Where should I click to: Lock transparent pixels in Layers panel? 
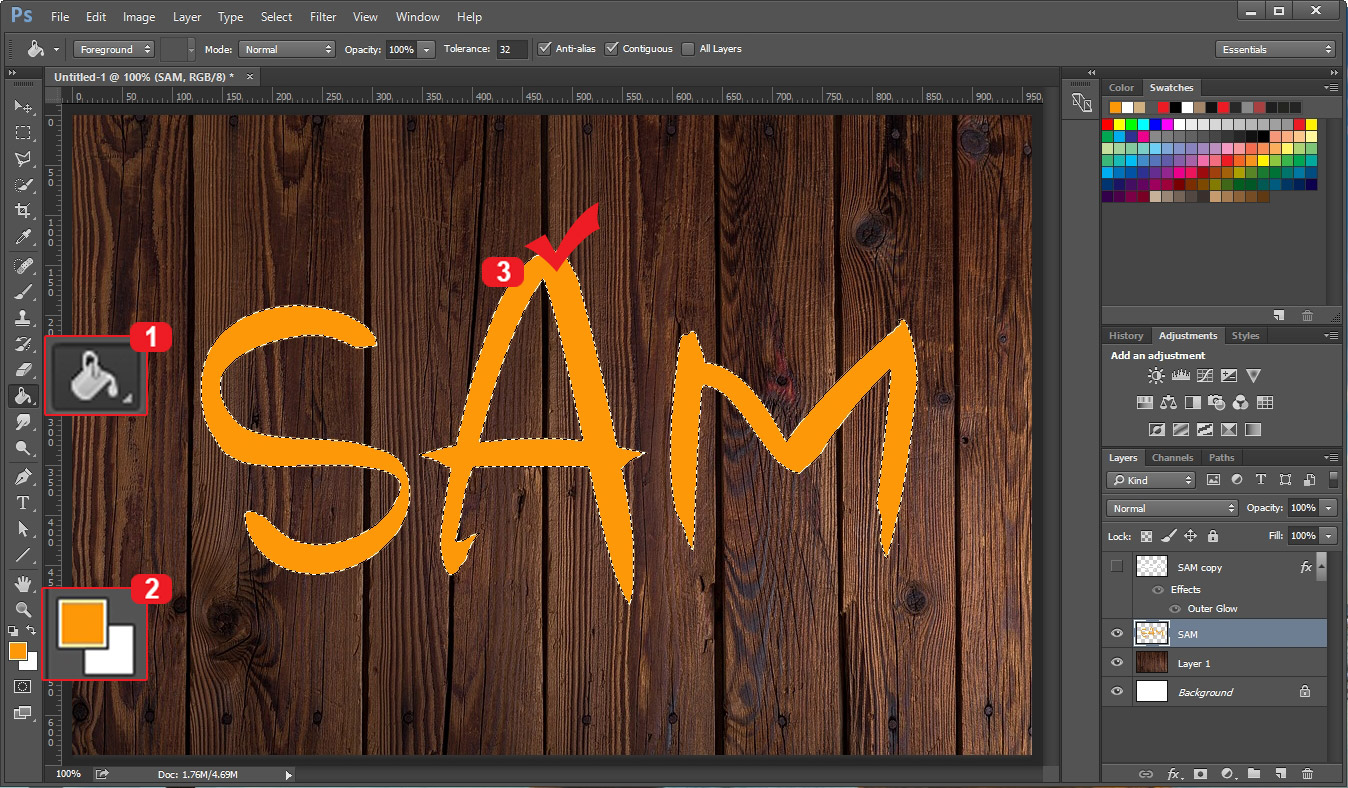pos(1146,536)
